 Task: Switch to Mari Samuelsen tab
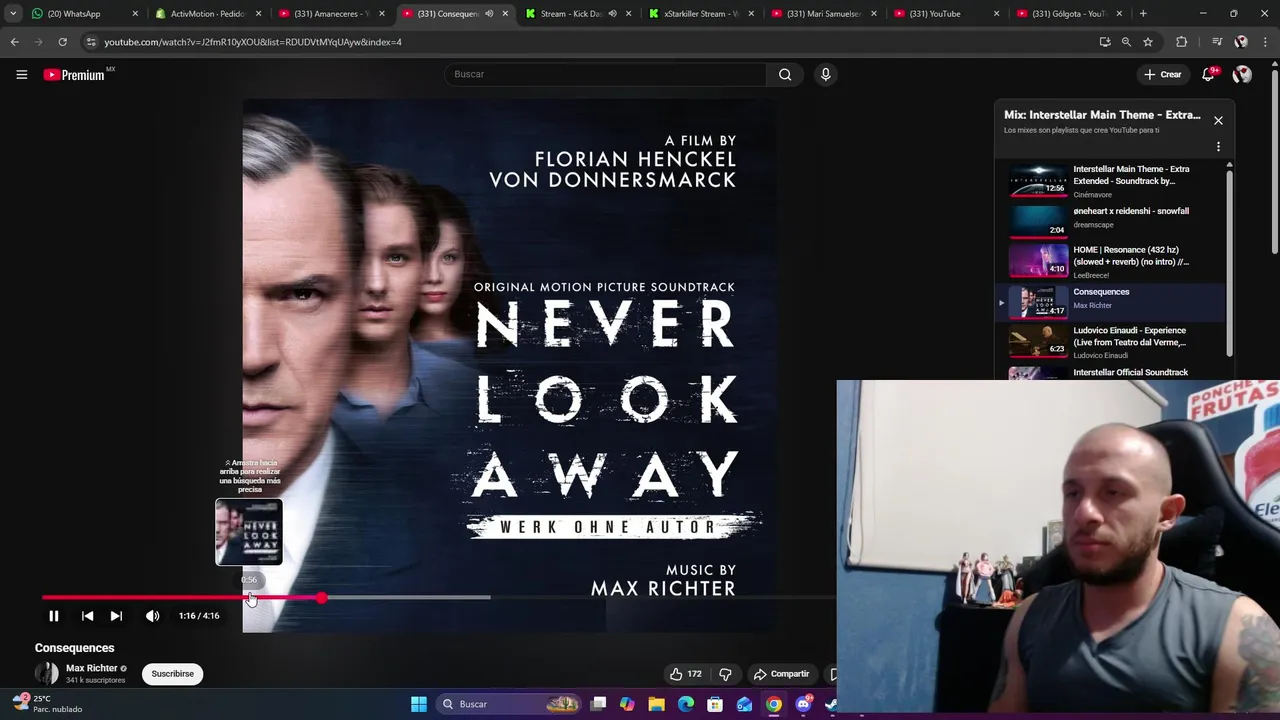[x=825, y=14]
